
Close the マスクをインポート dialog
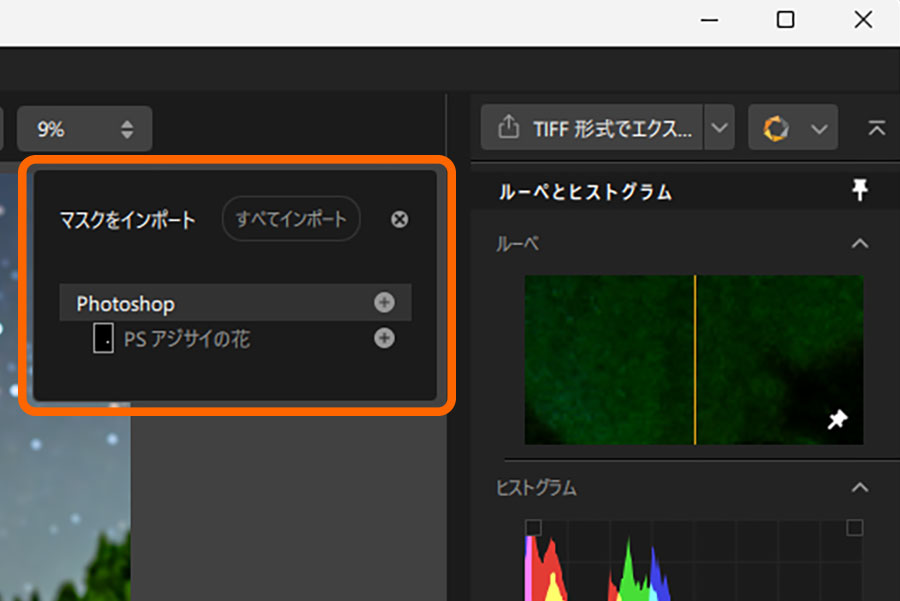pyautogui.click(x=399, y=219)
